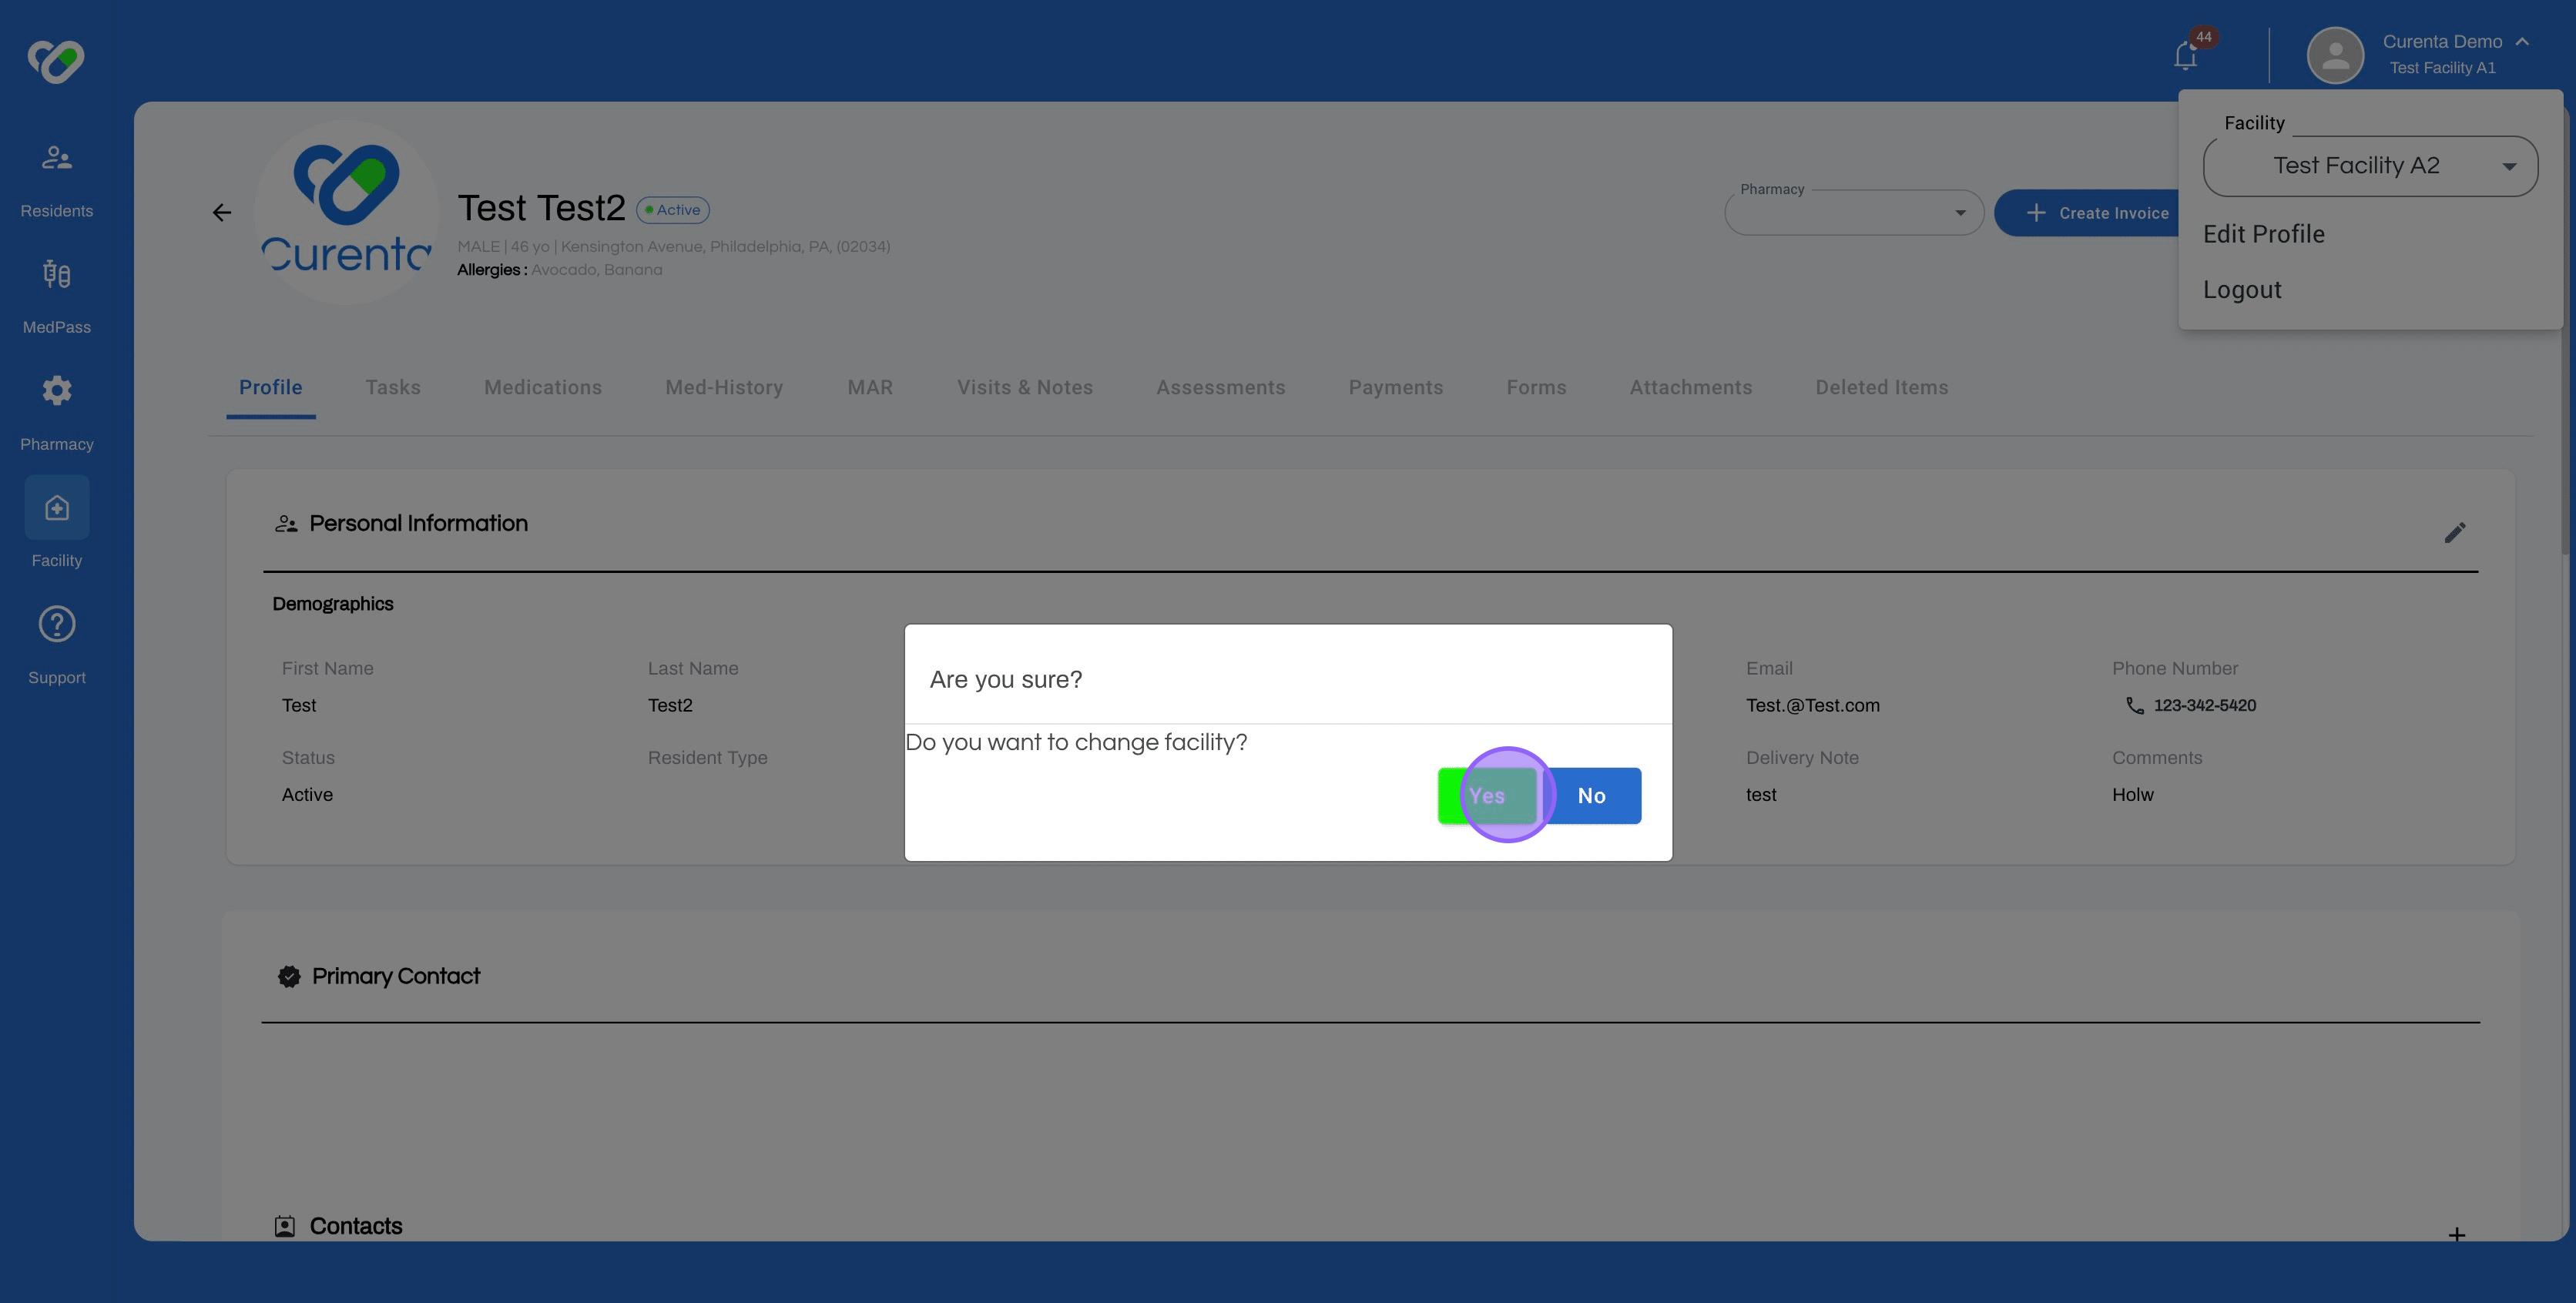This screenshot has height=1303, width=2576.
Task: Switch to the Forms tab
Action: click(x=1536, y=388)
